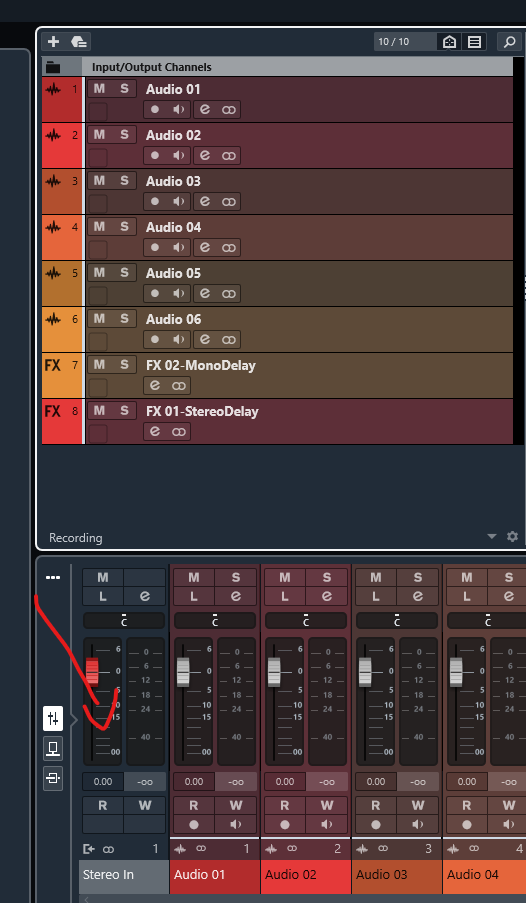Click the red Stereo In fader handle

(92, 671)
